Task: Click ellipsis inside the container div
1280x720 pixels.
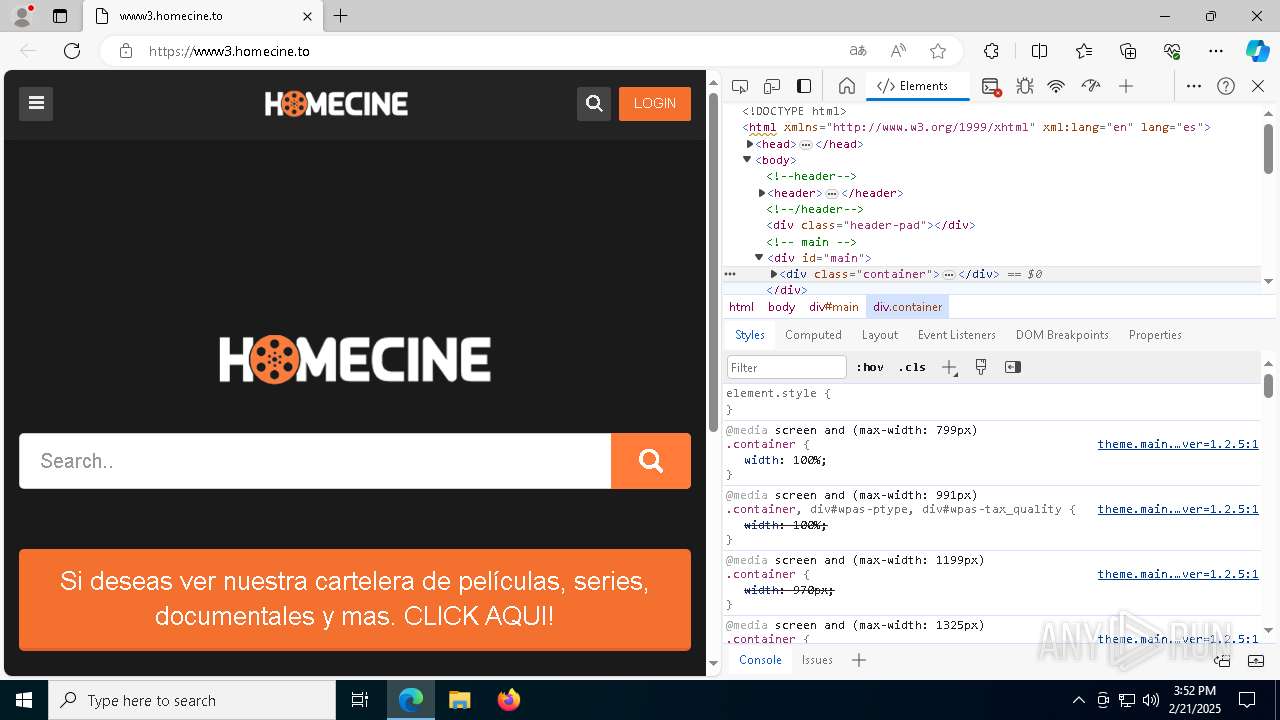Action: 949,274
